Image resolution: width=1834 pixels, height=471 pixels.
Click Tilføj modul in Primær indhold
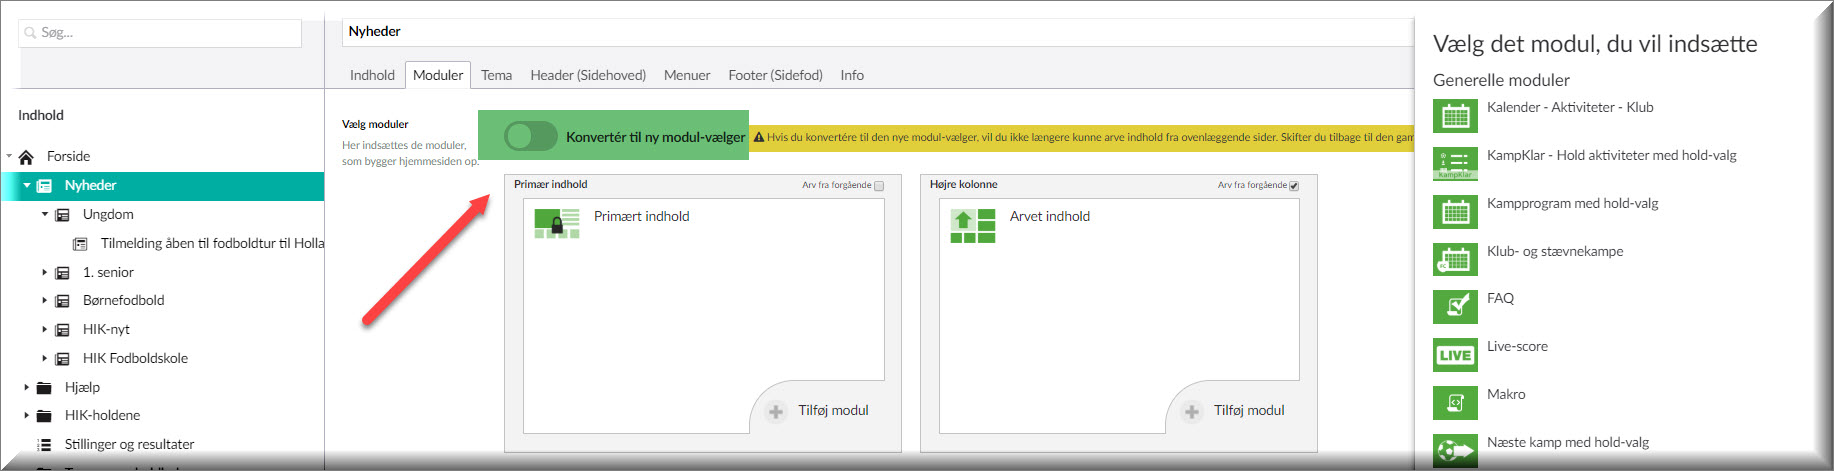point(819,411)
